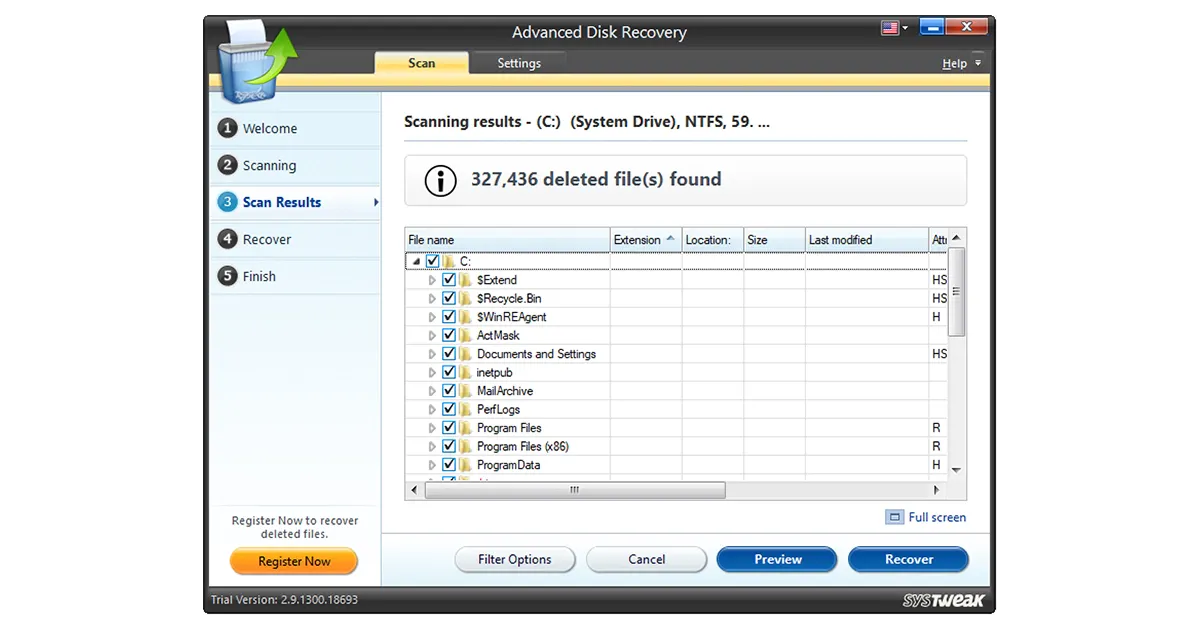The width and height of the screenshot is (1200, 630).
Task: Uncheck the Program Files (x86) checkbox
Action: (449, 446)
